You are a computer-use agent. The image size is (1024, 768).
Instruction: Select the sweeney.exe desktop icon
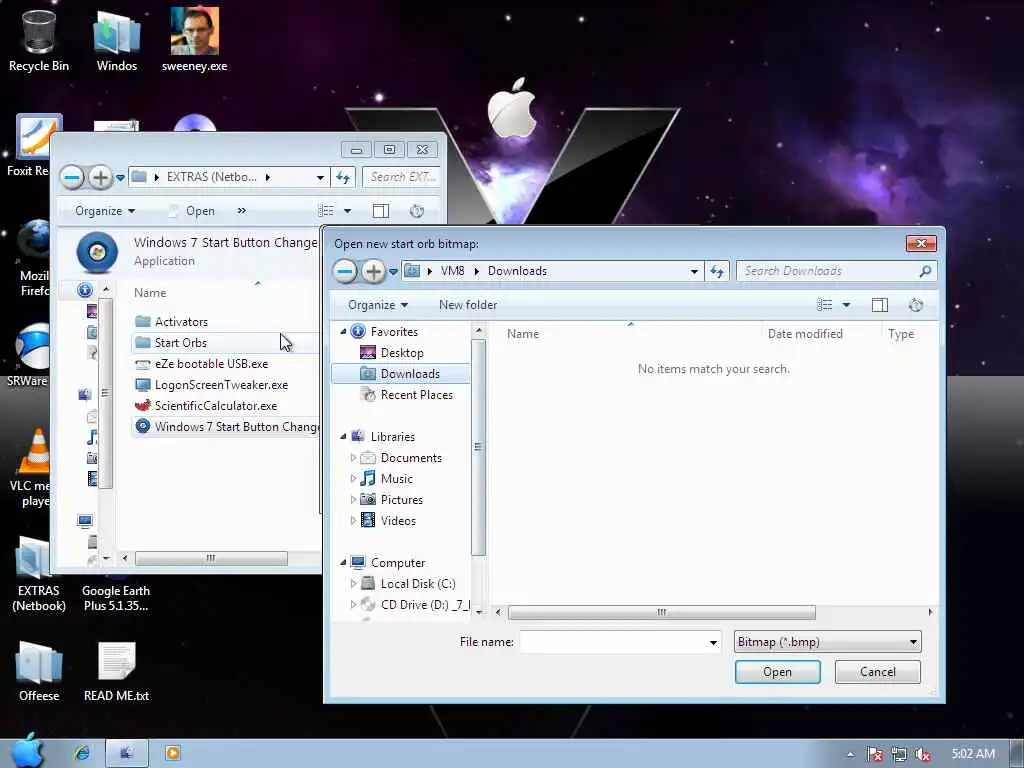(195, 39)
